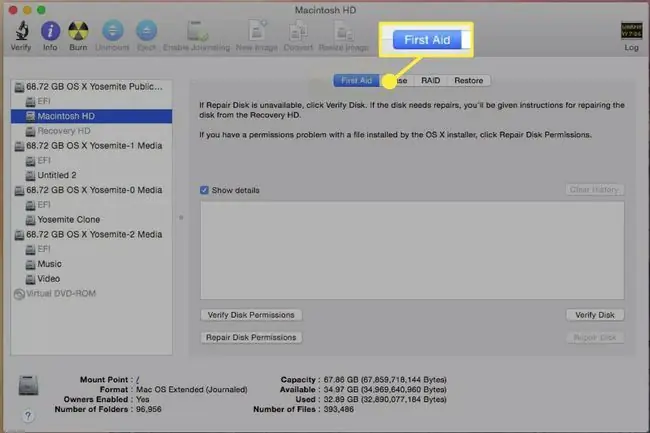Click the window title Macintosh HD
Screen dimensions: 650x433
point(325,10)
